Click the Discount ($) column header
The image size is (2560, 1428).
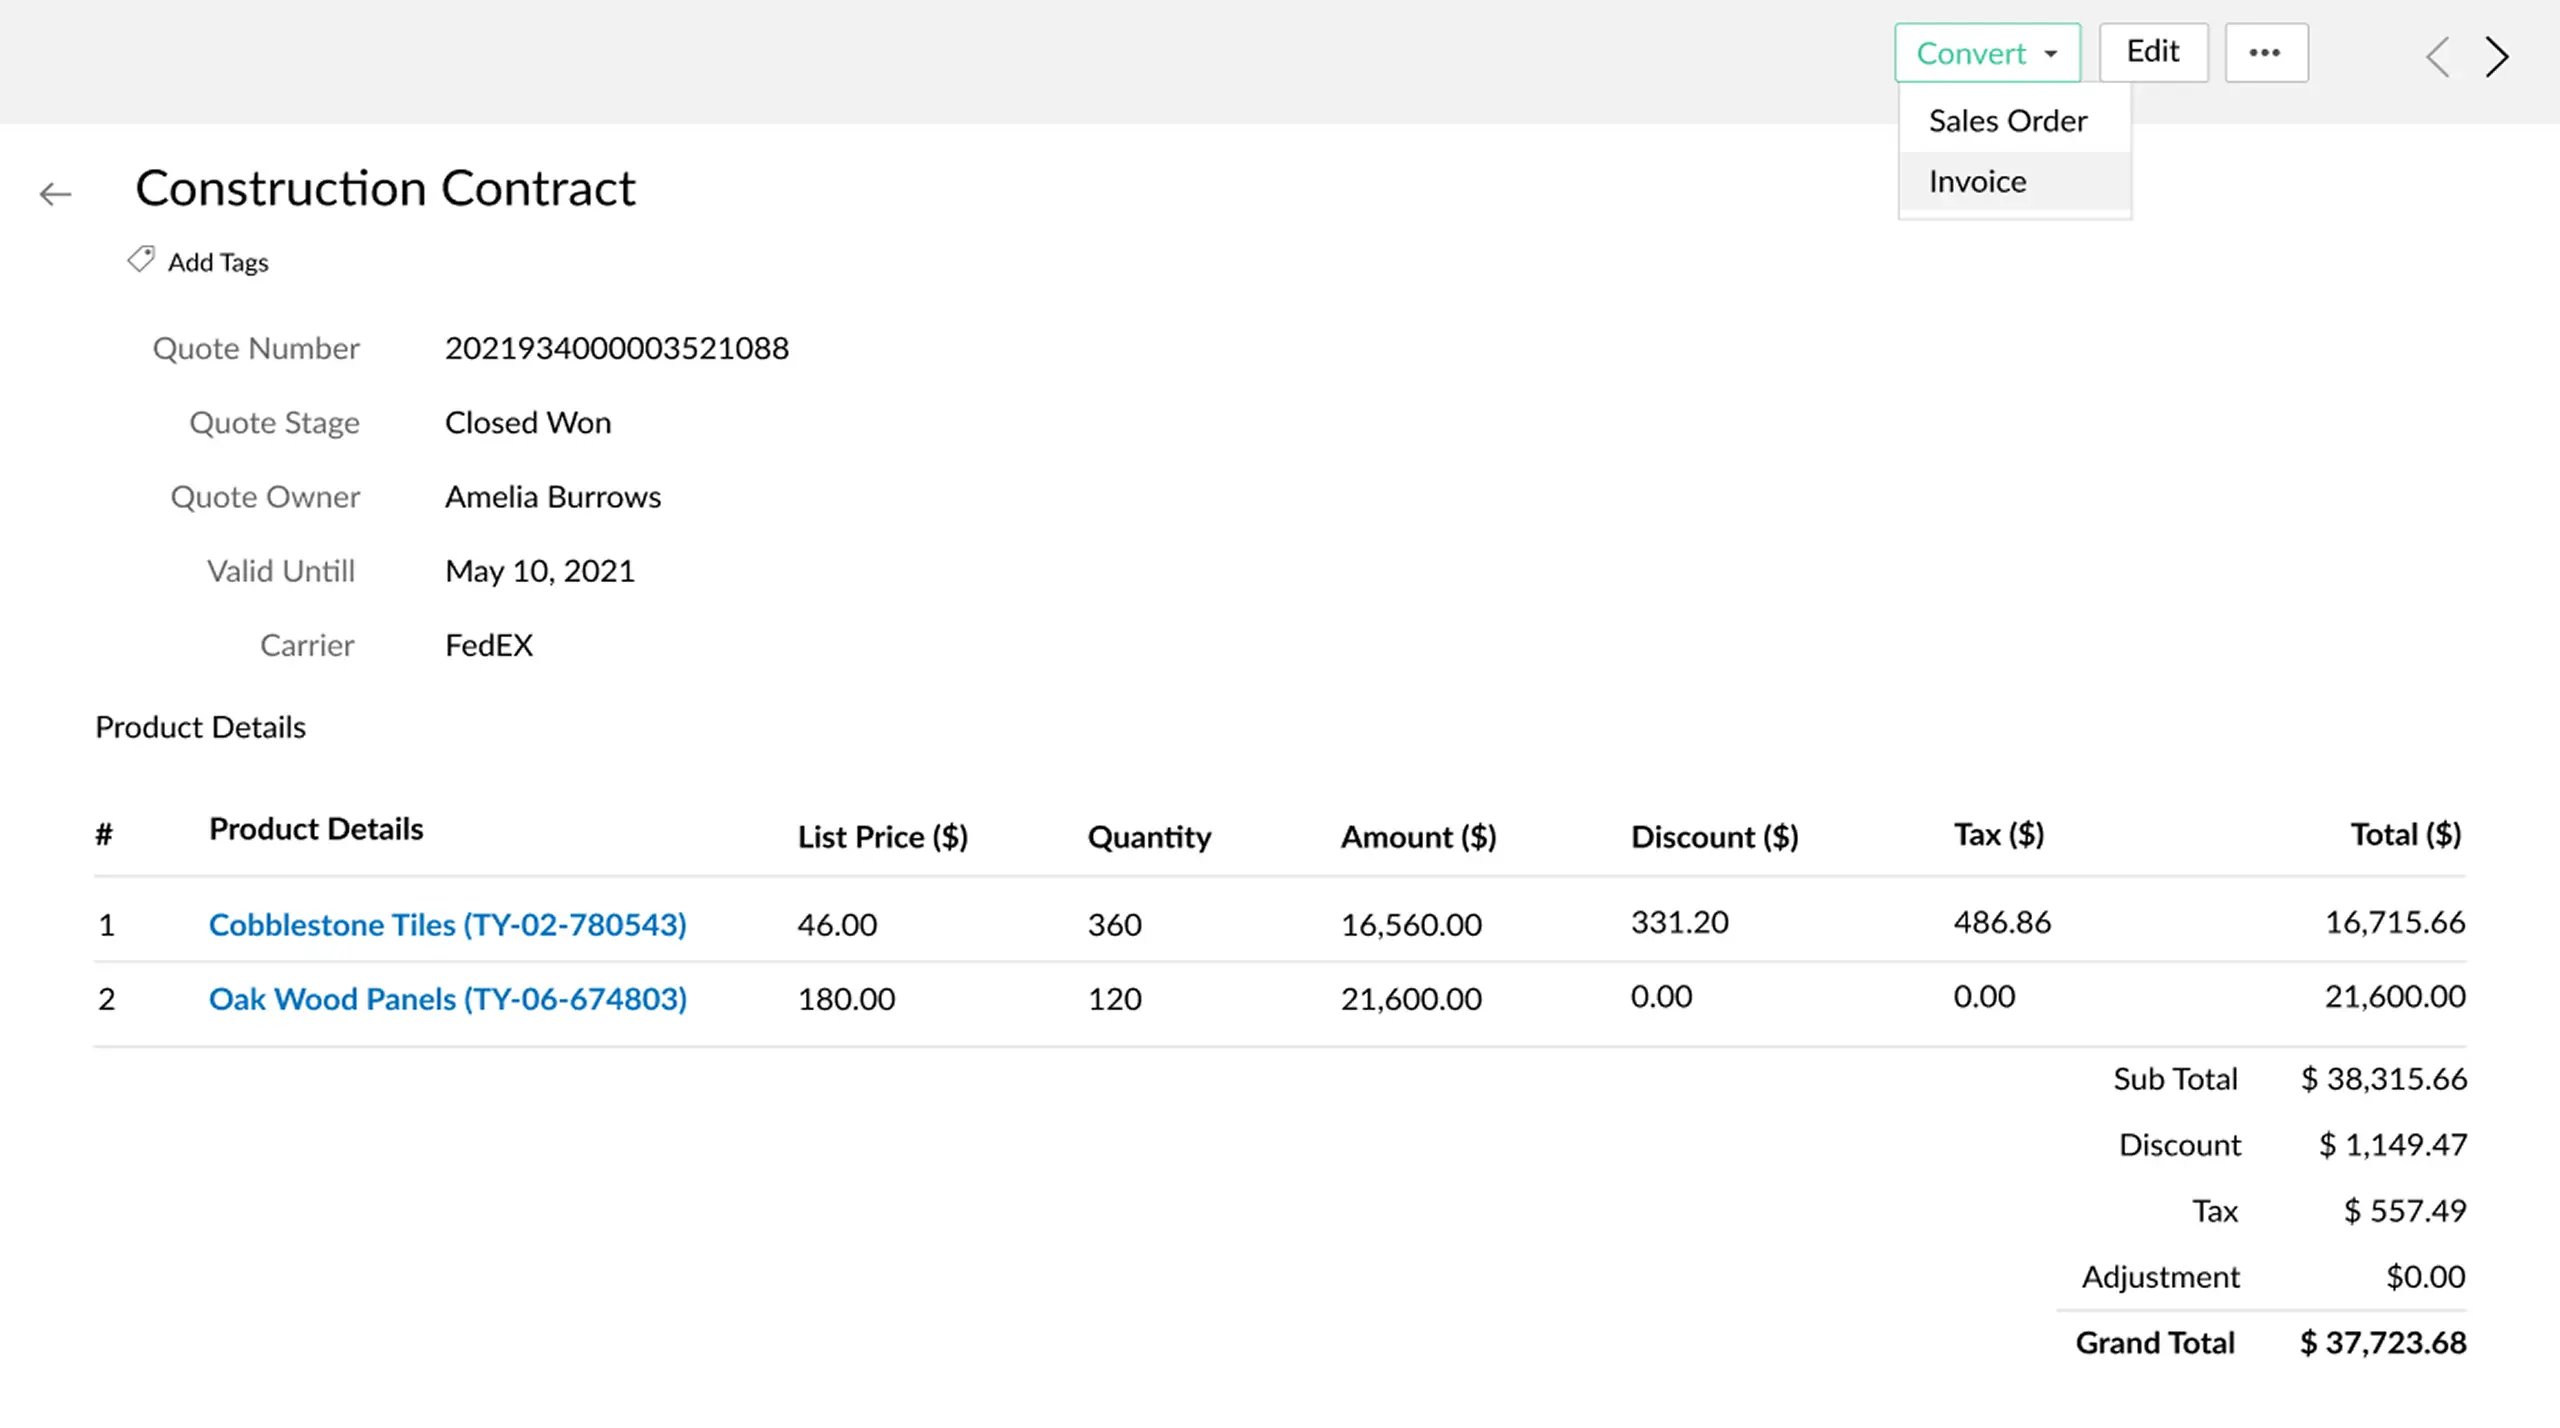tap(1714, 836)
